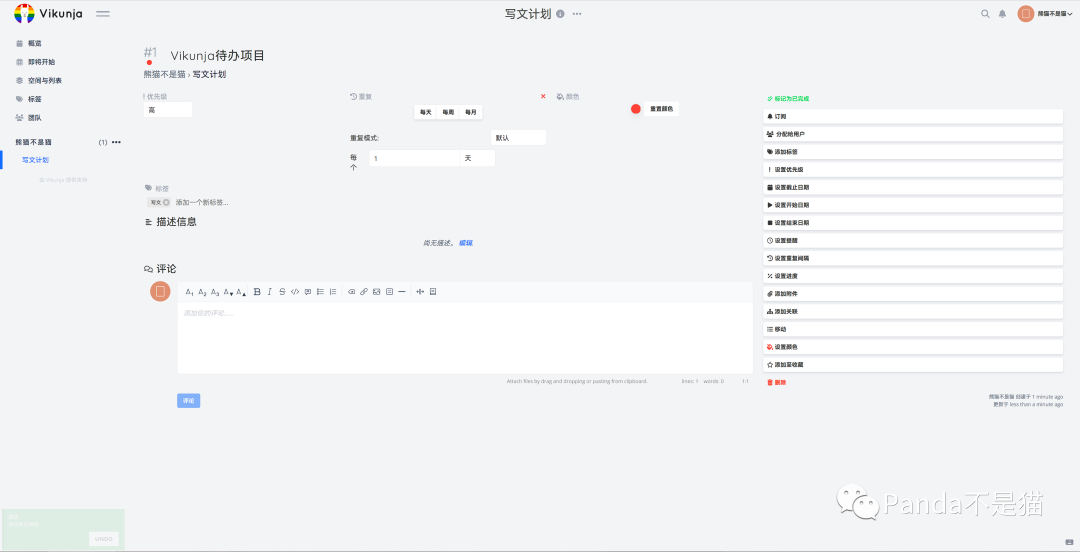Insert a quote block in the editor
The image size is (1080, 552).
308,292
